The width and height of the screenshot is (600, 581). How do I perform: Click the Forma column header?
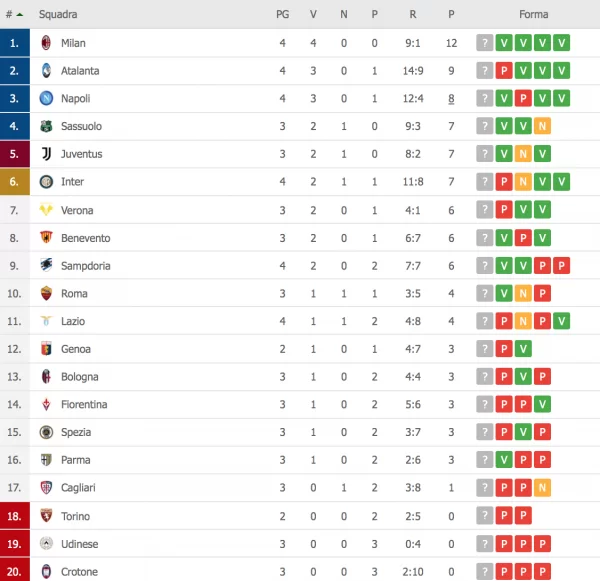tap(533, 15)
